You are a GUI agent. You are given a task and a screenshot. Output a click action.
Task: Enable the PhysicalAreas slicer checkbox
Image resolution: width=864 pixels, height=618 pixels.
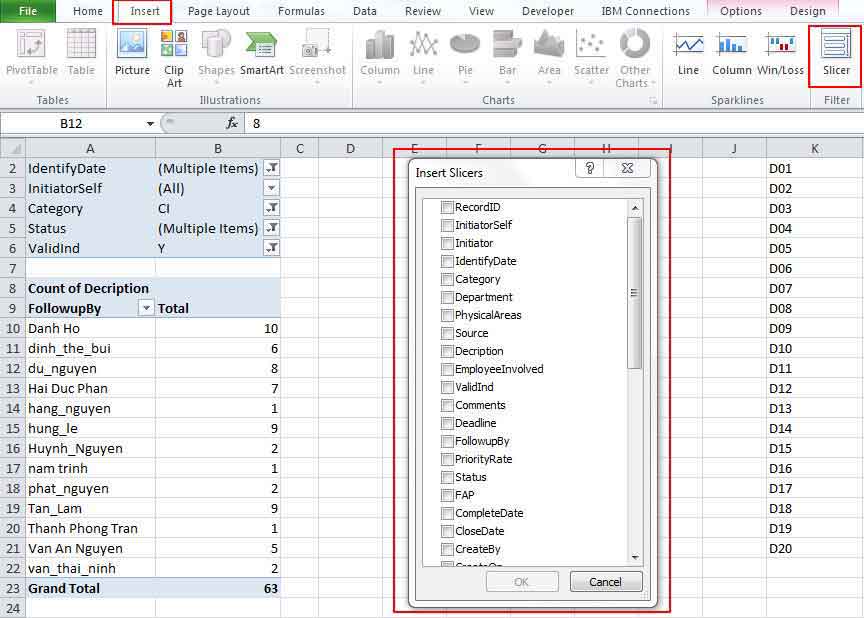pos(447,316)
